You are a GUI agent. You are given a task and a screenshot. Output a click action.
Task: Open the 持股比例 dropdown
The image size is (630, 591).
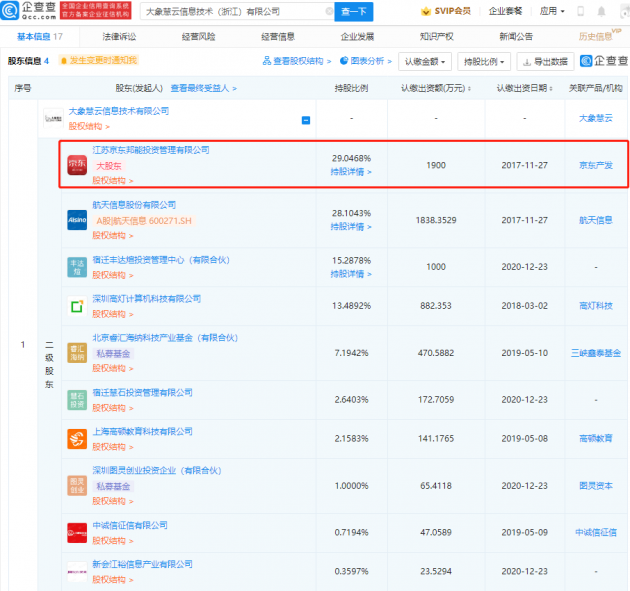click(484, 61)
